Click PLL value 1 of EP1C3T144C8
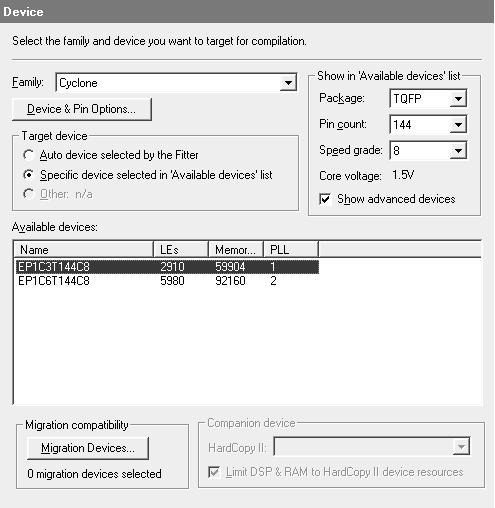This screenshot has height=508, width=495. pyautogui.click(x=273, y=267)
